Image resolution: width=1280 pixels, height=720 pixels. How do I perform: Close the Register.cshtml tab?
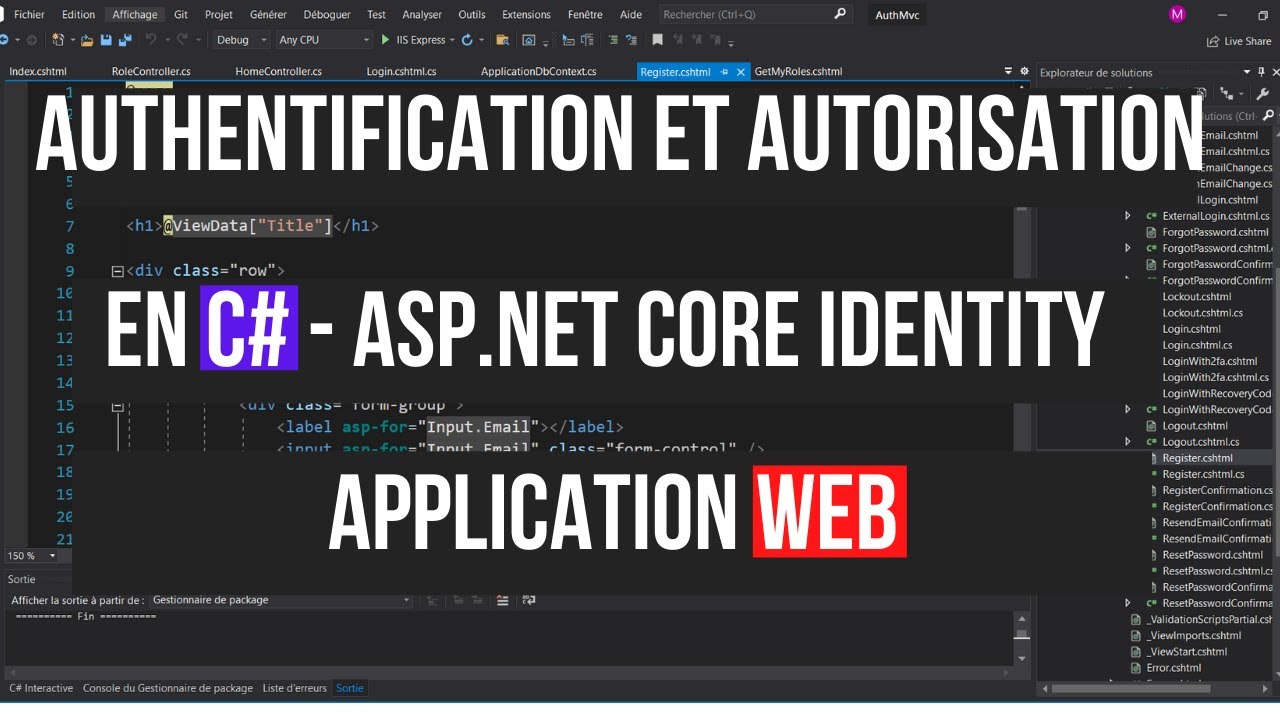click(x=741, y=72)
